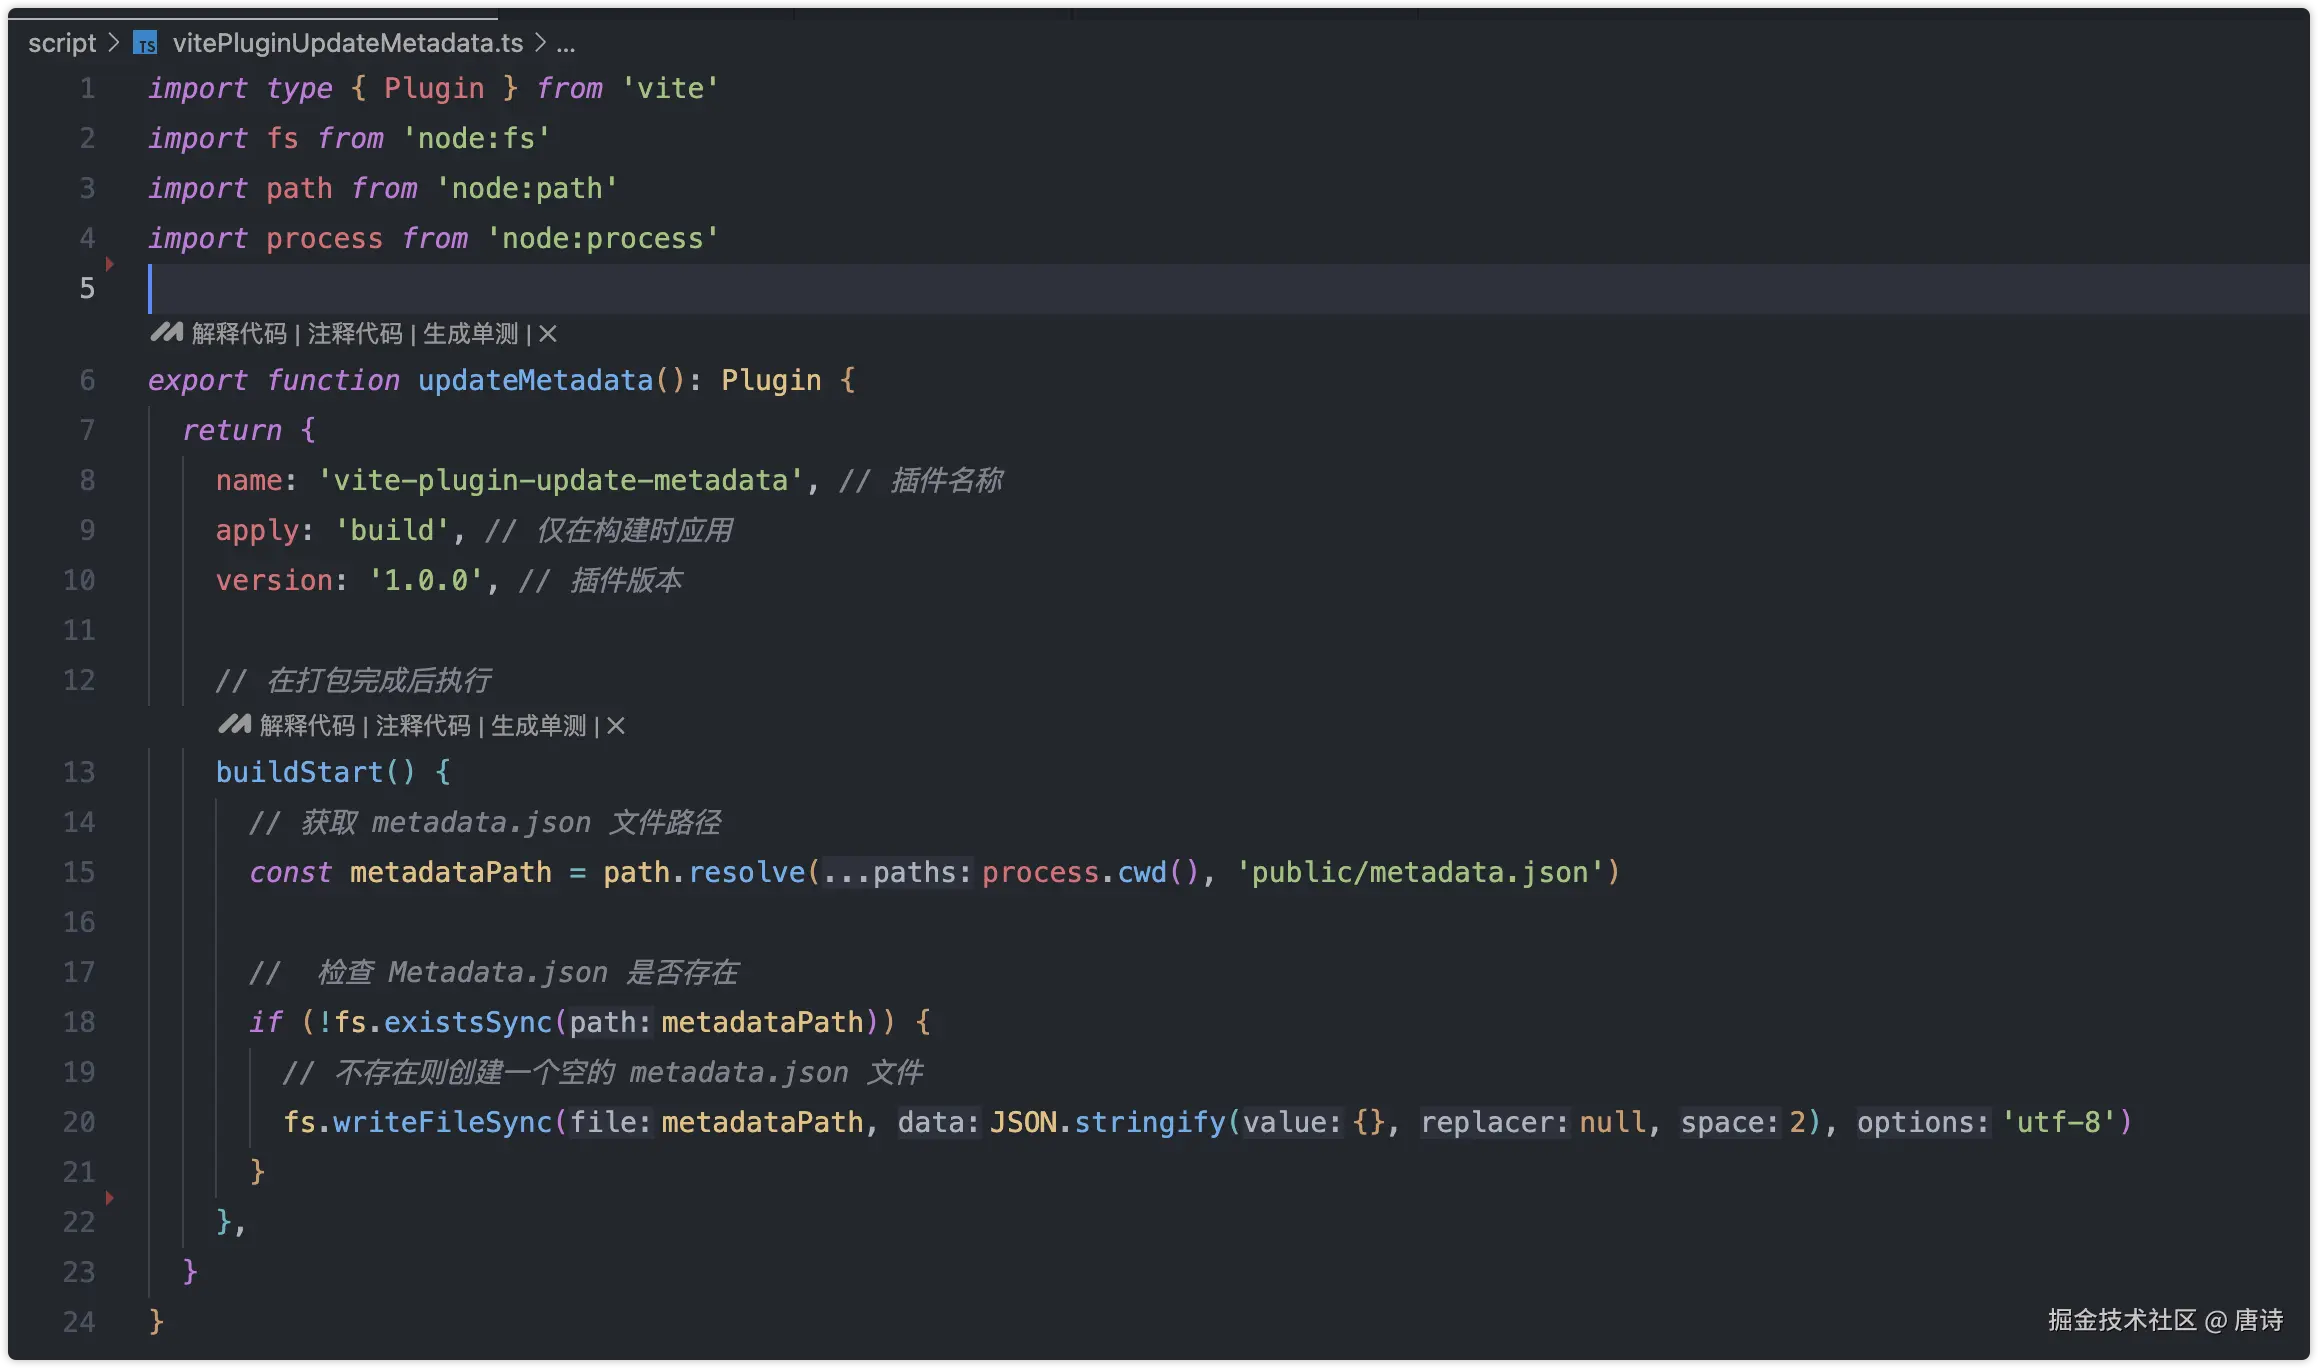
Task: Place cursor on the writeFileSync call
Action: pyautogui.click(x=441, y=1122)
